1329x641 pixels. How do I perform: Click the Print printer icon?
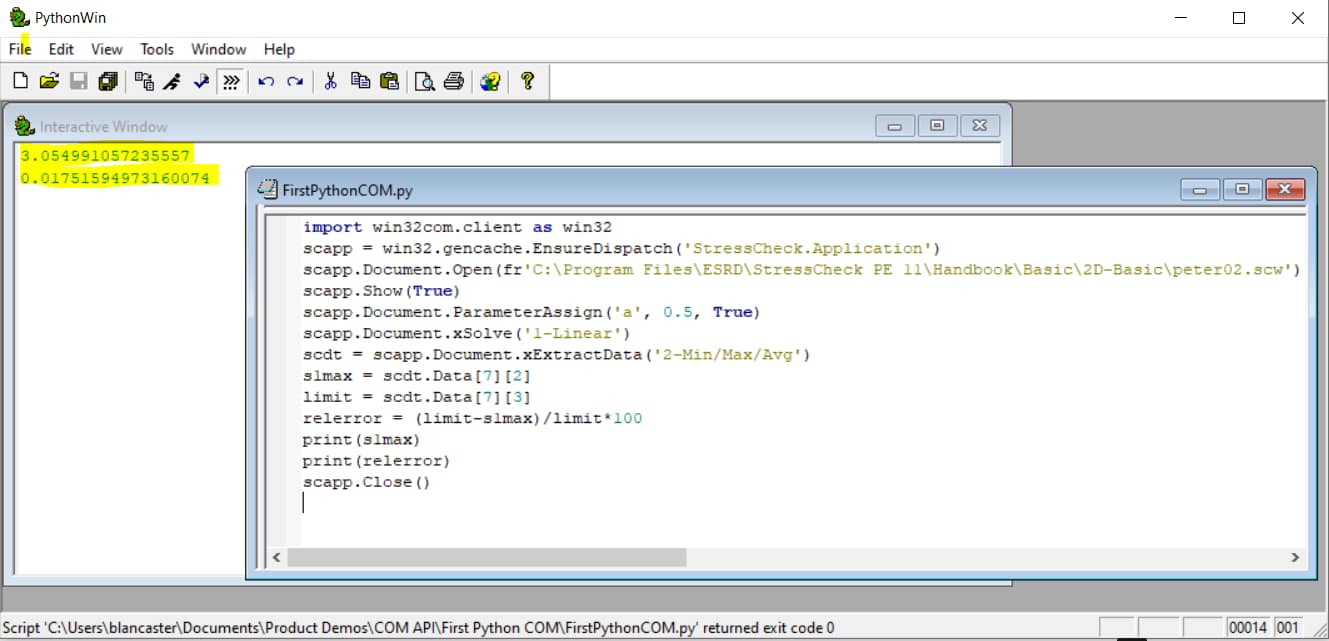tap(454, 82)
